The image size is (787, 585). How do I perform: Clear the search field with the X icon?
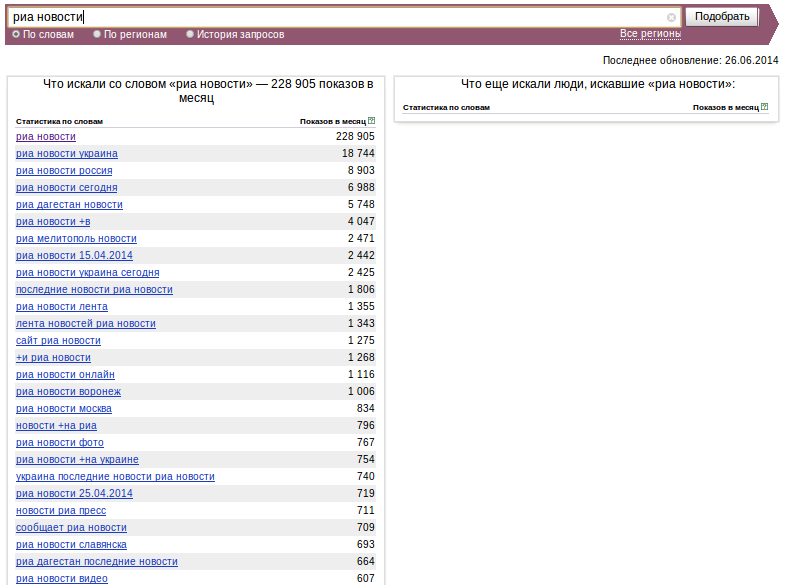671,18
